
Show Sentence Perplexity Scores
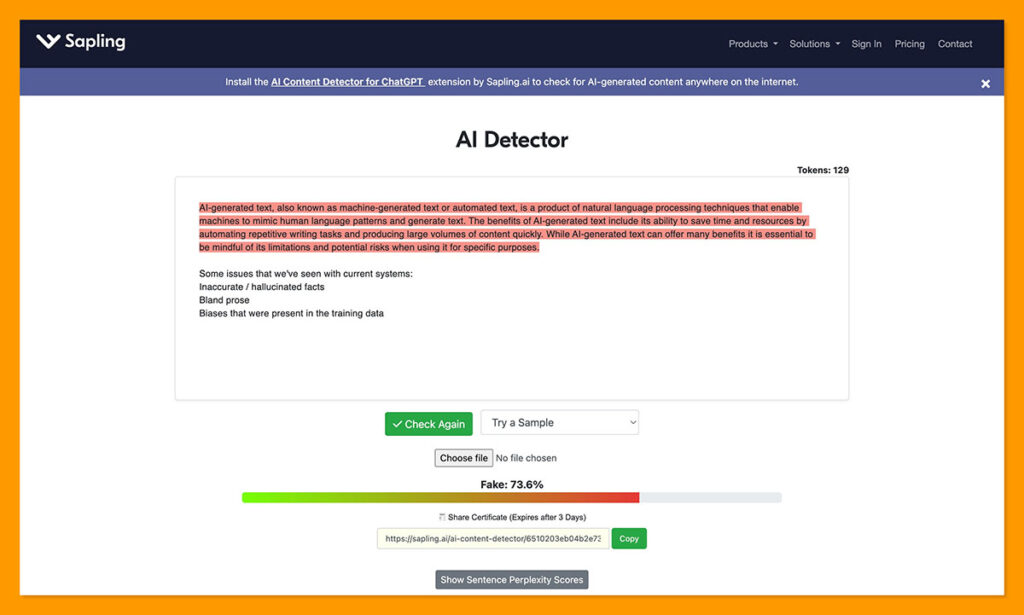tap(511, 580)
